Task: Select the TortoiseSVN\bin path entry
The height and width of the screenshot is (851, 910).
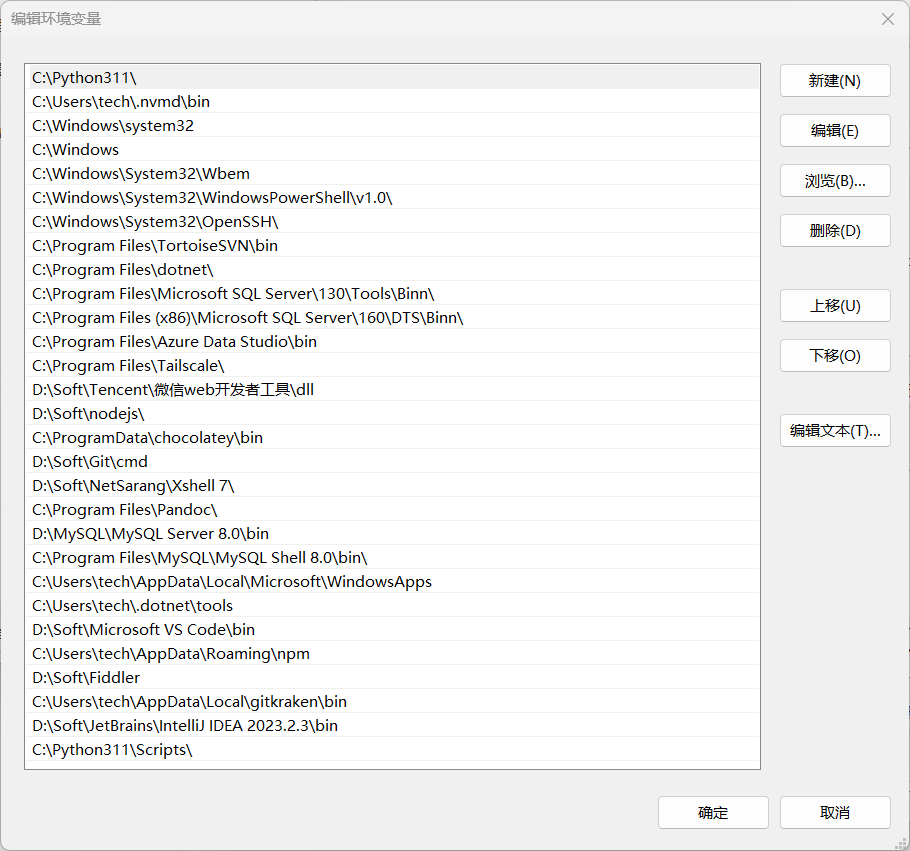Action: pos(392,245)
